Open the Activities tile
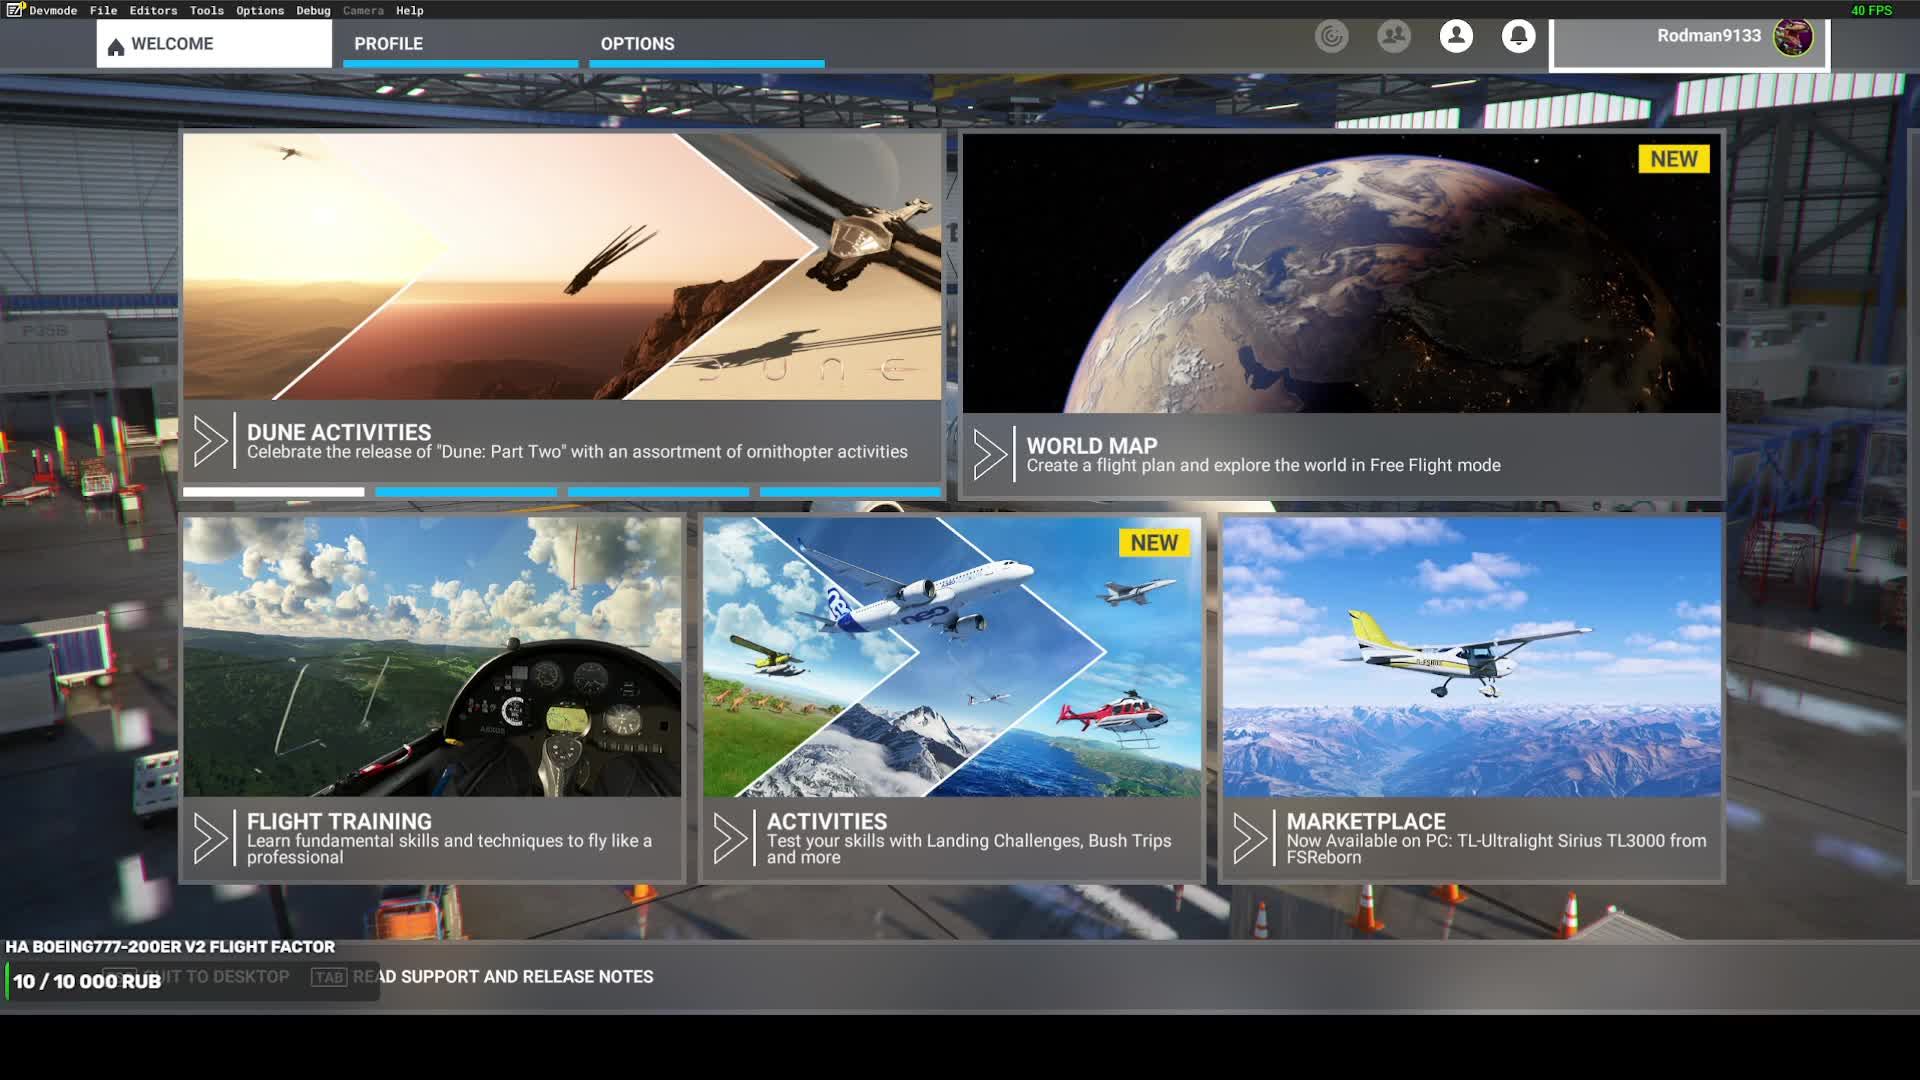The width and height of the screenshot is (1920, 1080). [951, 699]
